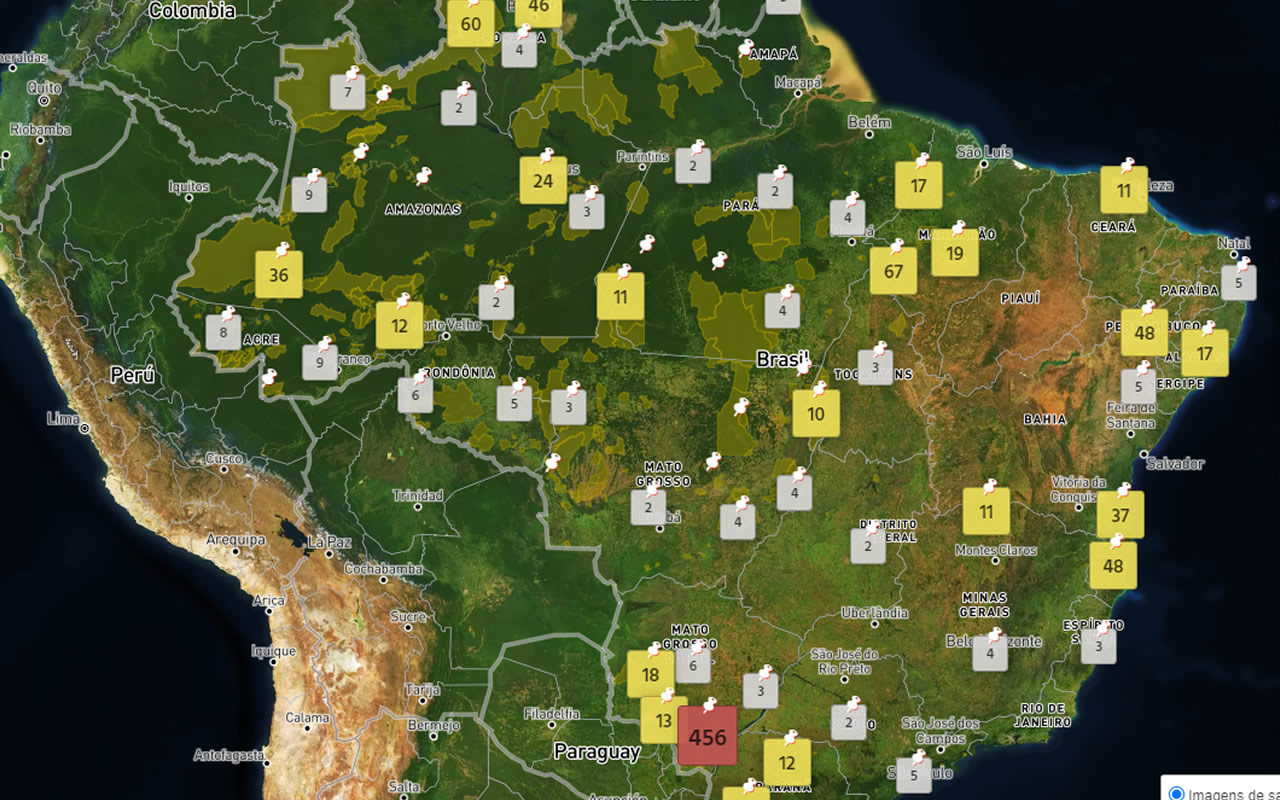Image resolution: width=1280 pixels, height=800 pixels.
Task: Click the "Perú" country label
Action: [133, 375]
